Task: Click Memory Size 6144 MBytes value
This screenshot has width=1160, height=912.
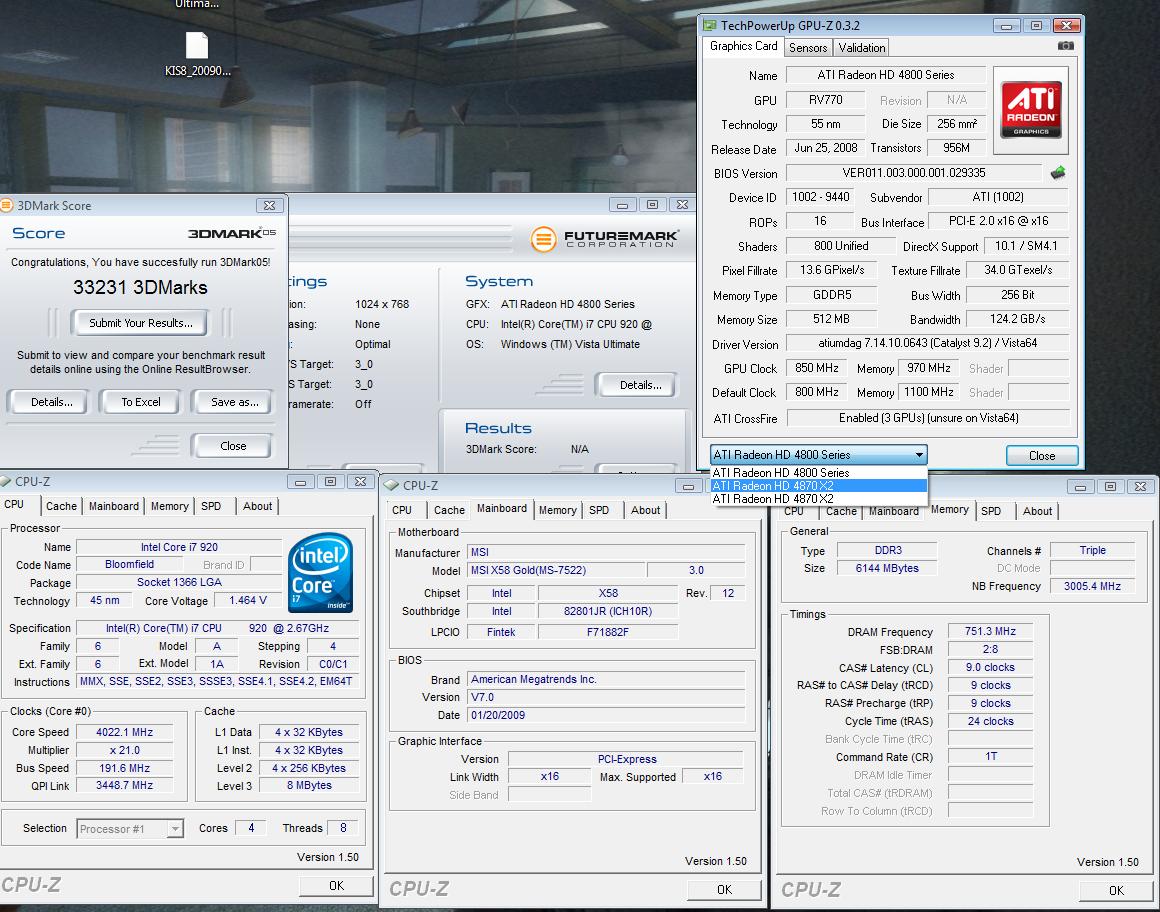Action: (x=887, y=568)
